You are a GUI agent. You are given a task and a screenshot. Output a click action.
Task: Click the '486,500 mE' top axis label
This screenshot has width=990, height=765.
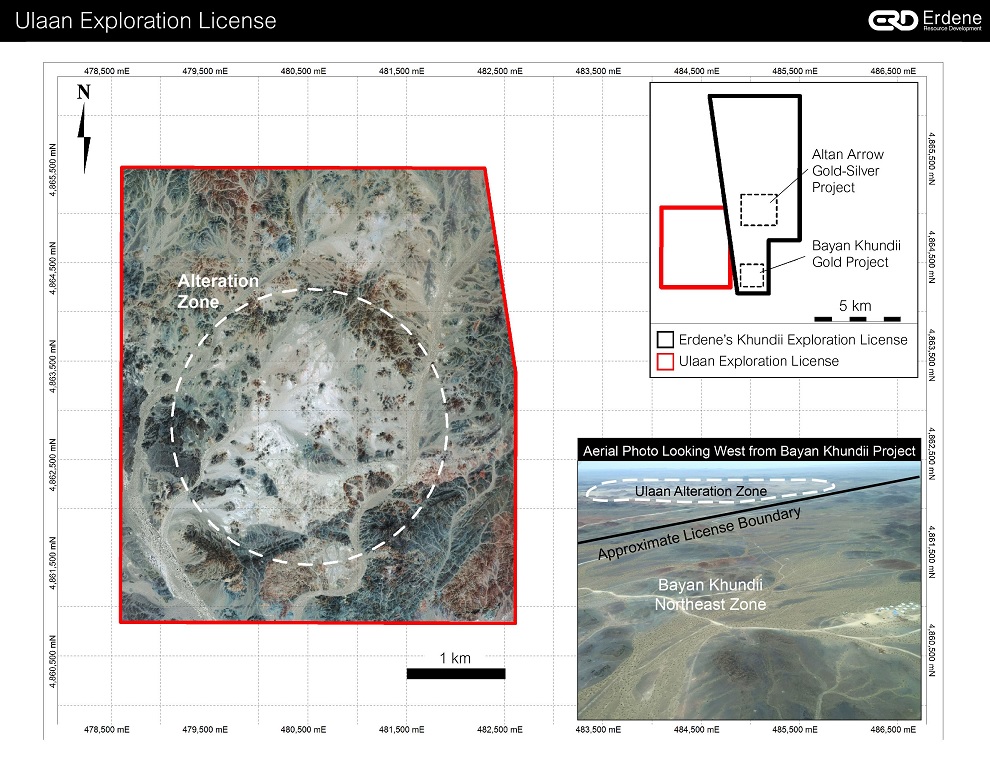coord(893,71)
